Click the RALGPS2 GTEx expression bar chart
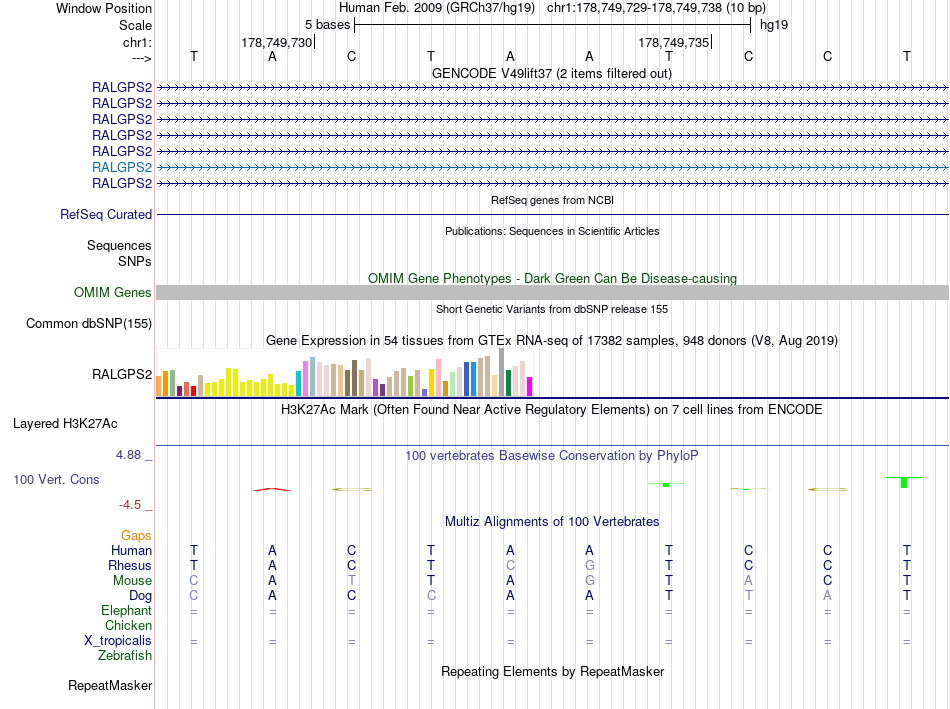Image resolution: width=950 pixels, height=709 pixels. [344, 373]
